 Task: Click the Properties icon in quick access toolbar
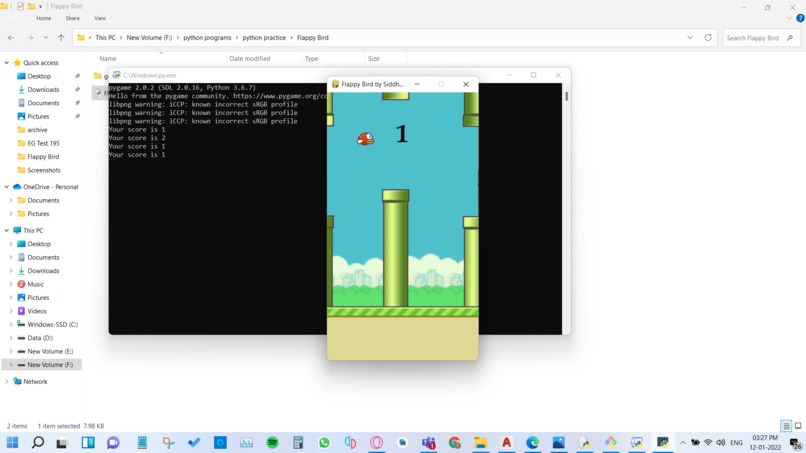(20, 6)
